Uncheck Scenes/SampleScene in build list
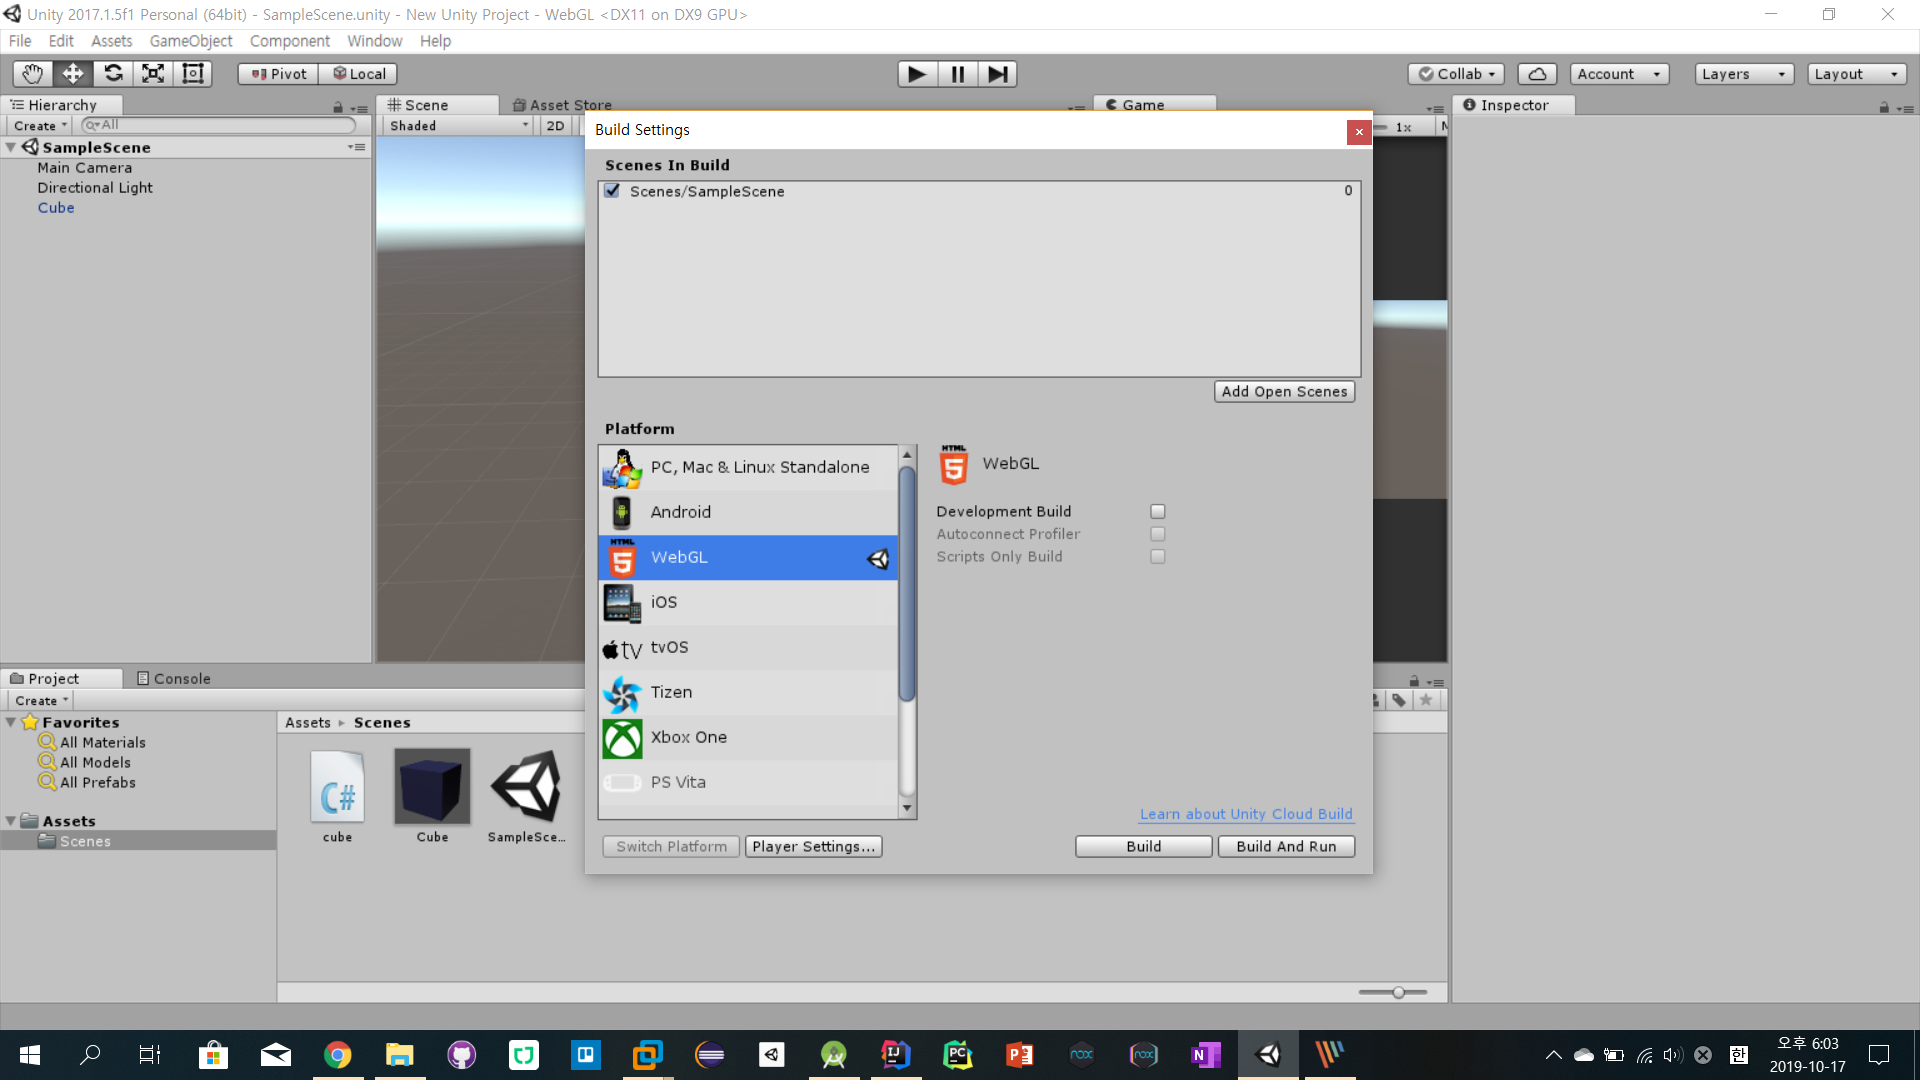This screenshot has height=1080, width=1920. pos(612,191)
